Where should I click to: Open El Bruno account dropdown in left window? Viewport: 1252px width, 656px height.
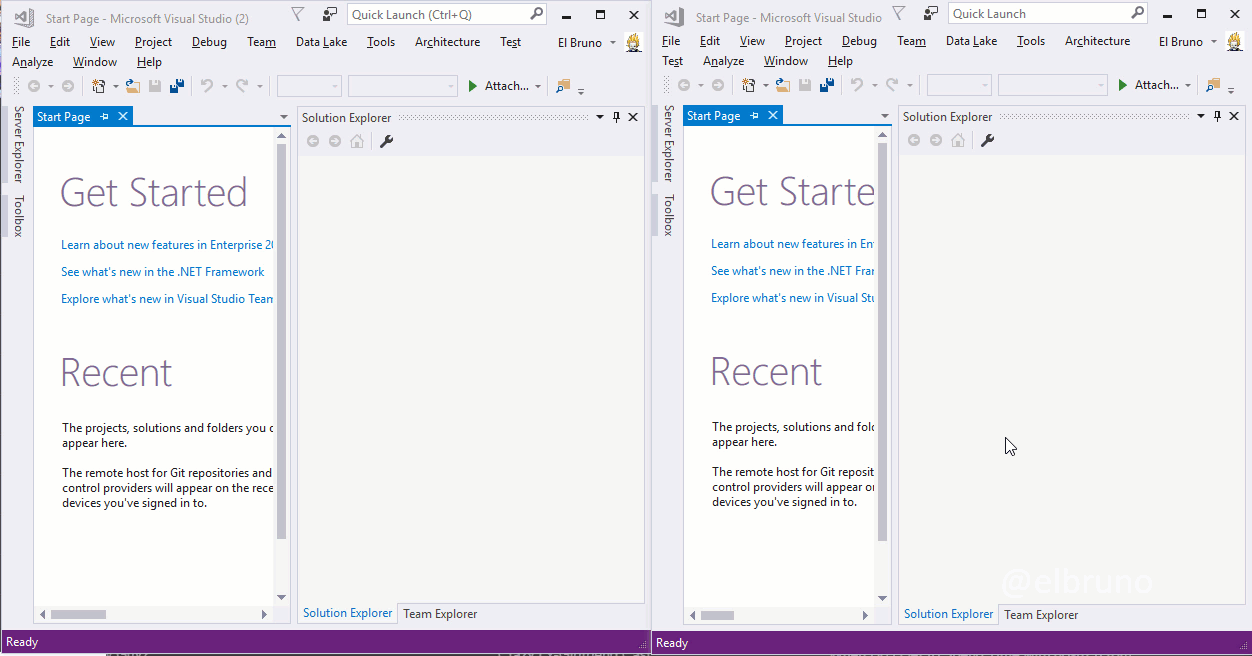613,43
